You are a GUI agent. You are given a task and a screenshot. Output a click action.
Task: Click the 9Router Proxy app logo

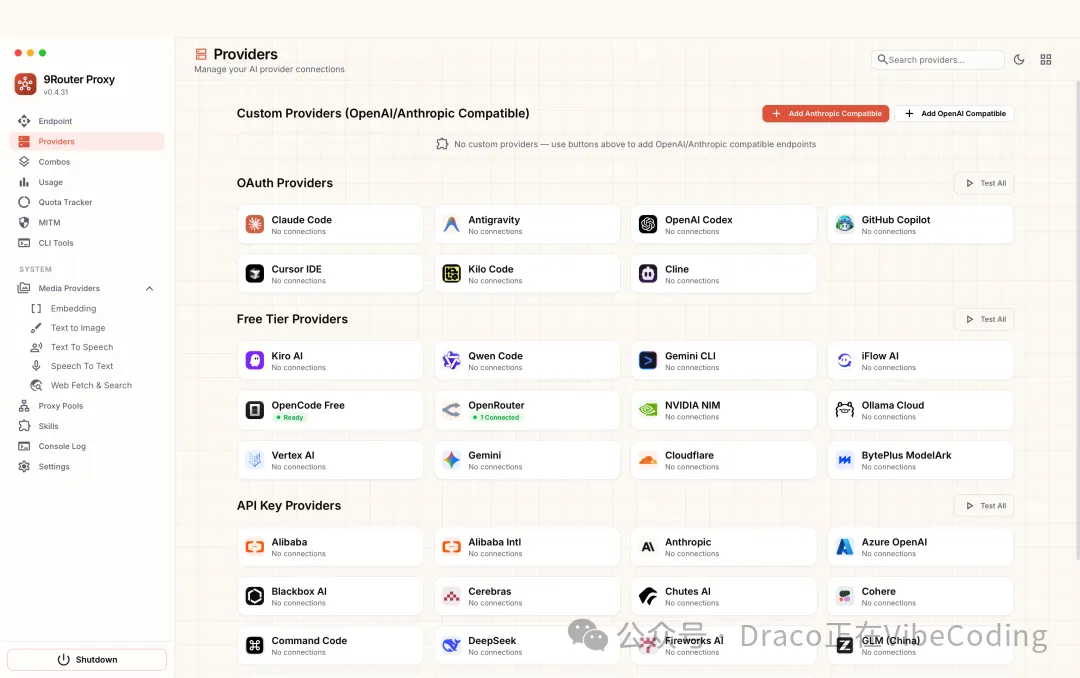click(x=25, y=84)
